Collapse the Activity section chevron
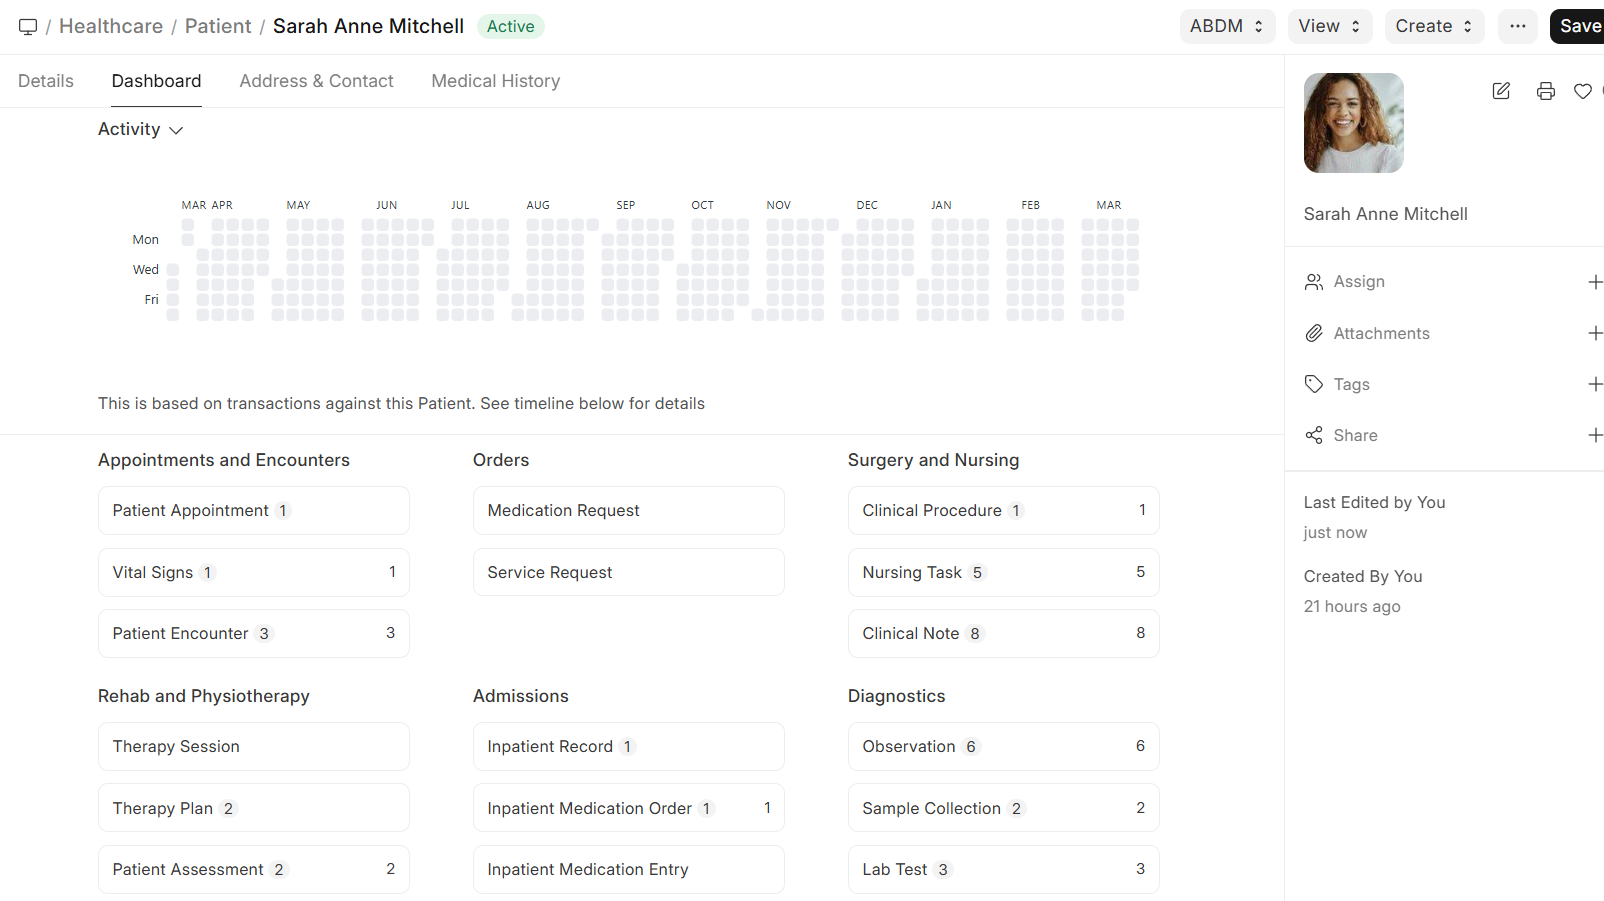Viewport: 1604px width, 901px height. coord(176,130)
